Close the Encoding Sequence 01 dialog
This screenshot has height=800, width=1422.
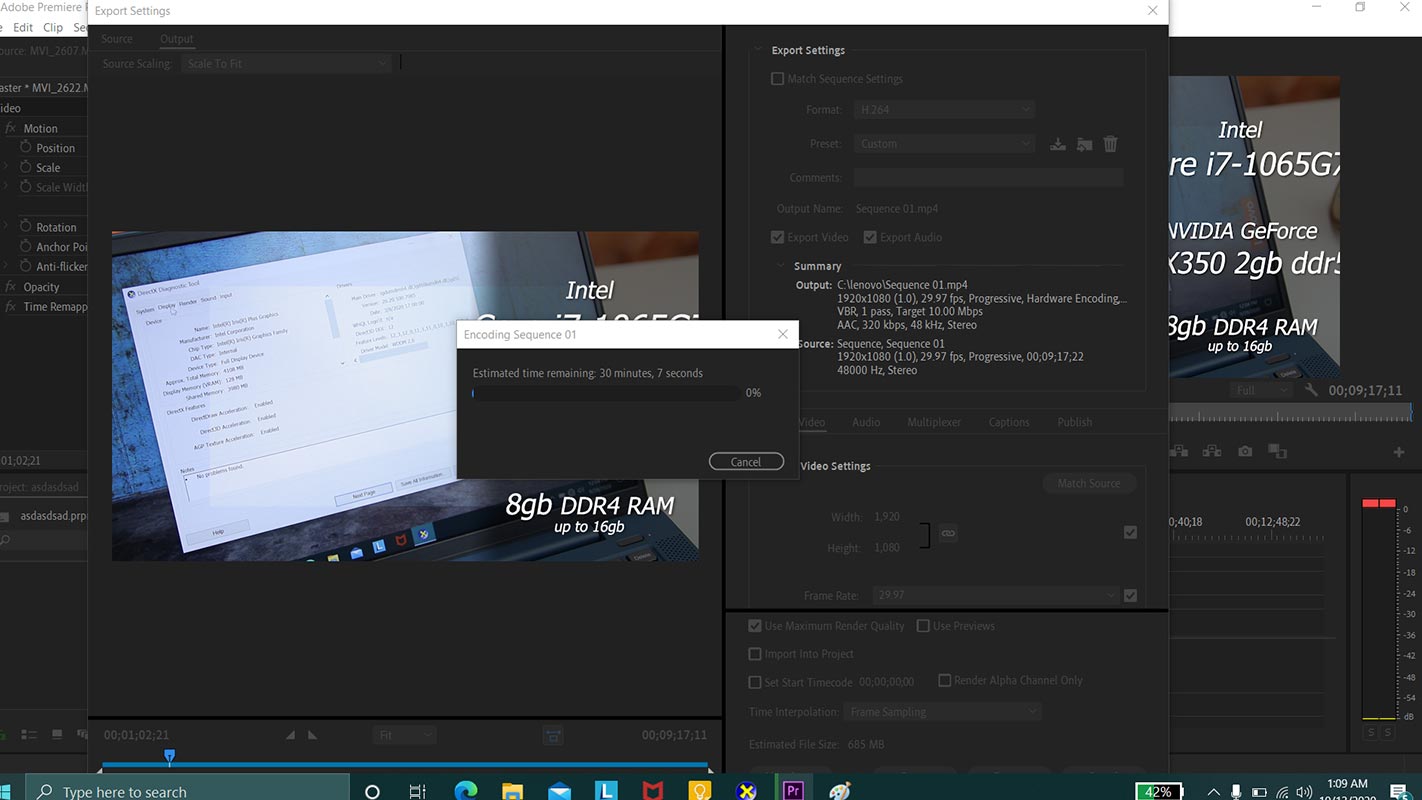coord(783,334)
